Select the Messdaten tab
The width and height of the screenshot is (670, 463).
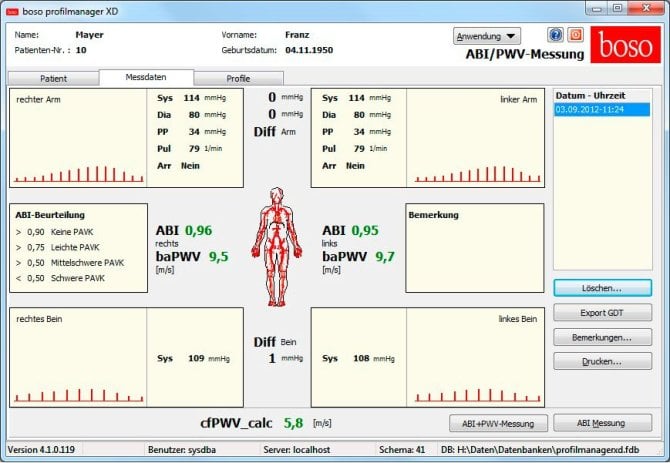[x=146, y=77]
